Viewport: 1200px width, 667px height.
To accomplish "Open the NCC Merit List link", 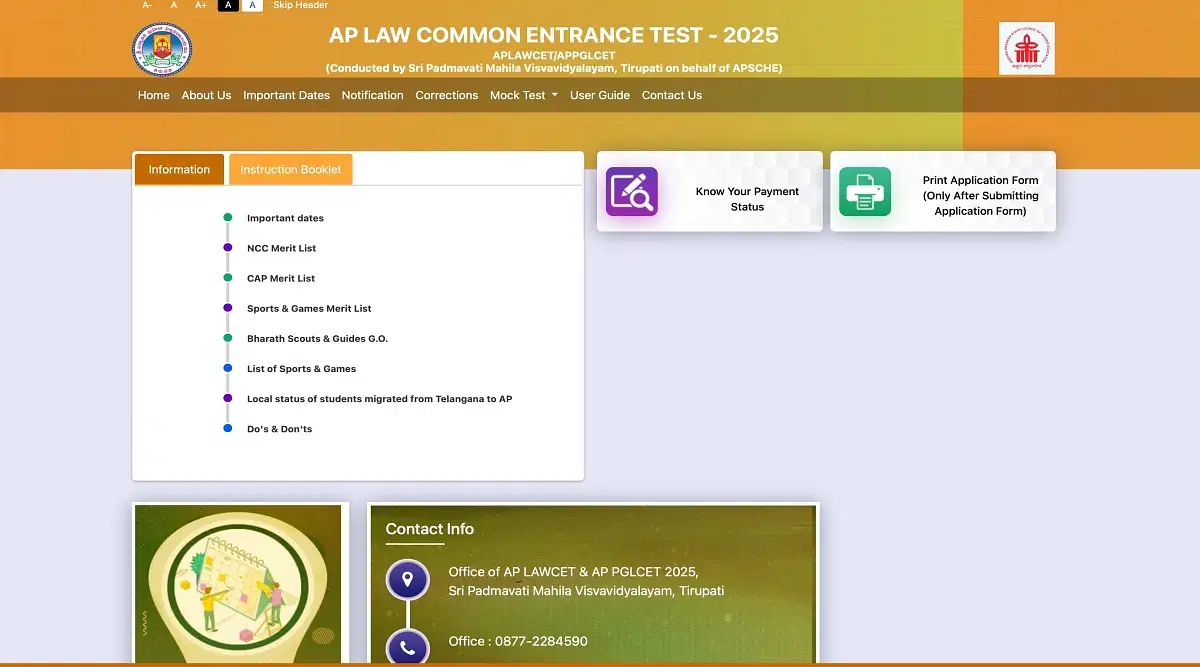I will (281, 248).
